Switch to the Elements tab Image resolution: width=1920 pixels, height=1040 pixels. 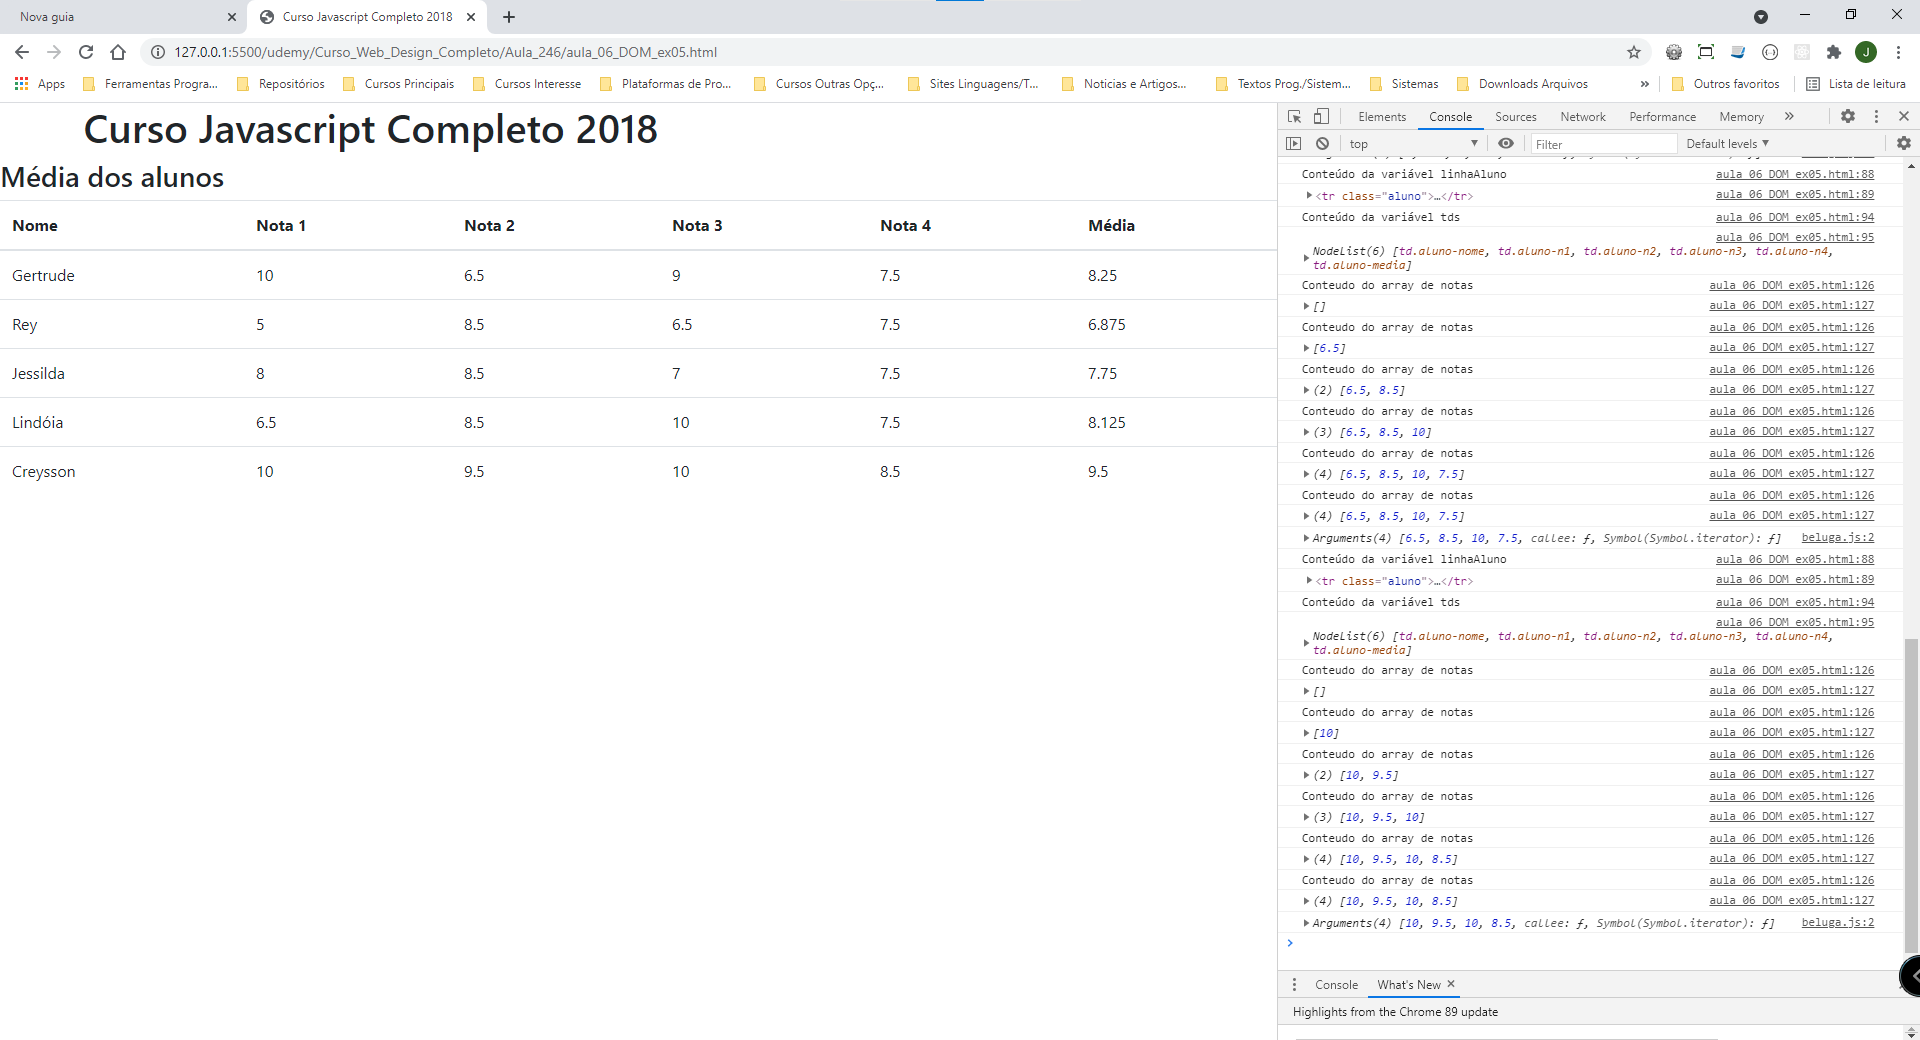click(1382, 117)
